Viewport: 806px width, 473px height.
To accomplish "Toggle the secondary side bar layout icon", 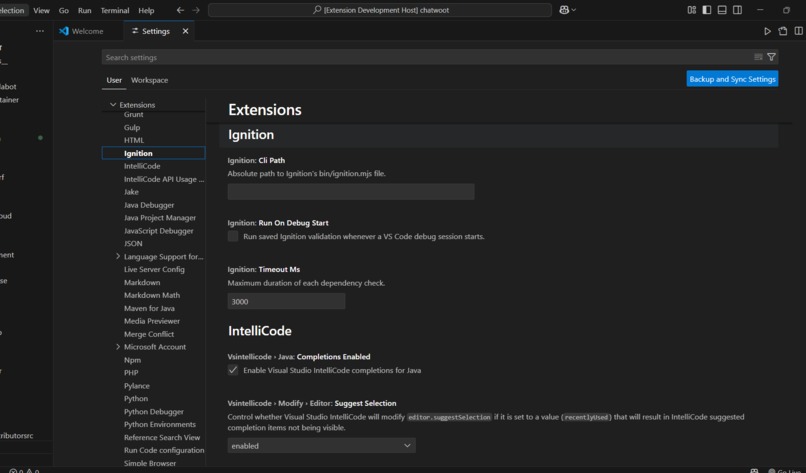I will pos(737,10).
